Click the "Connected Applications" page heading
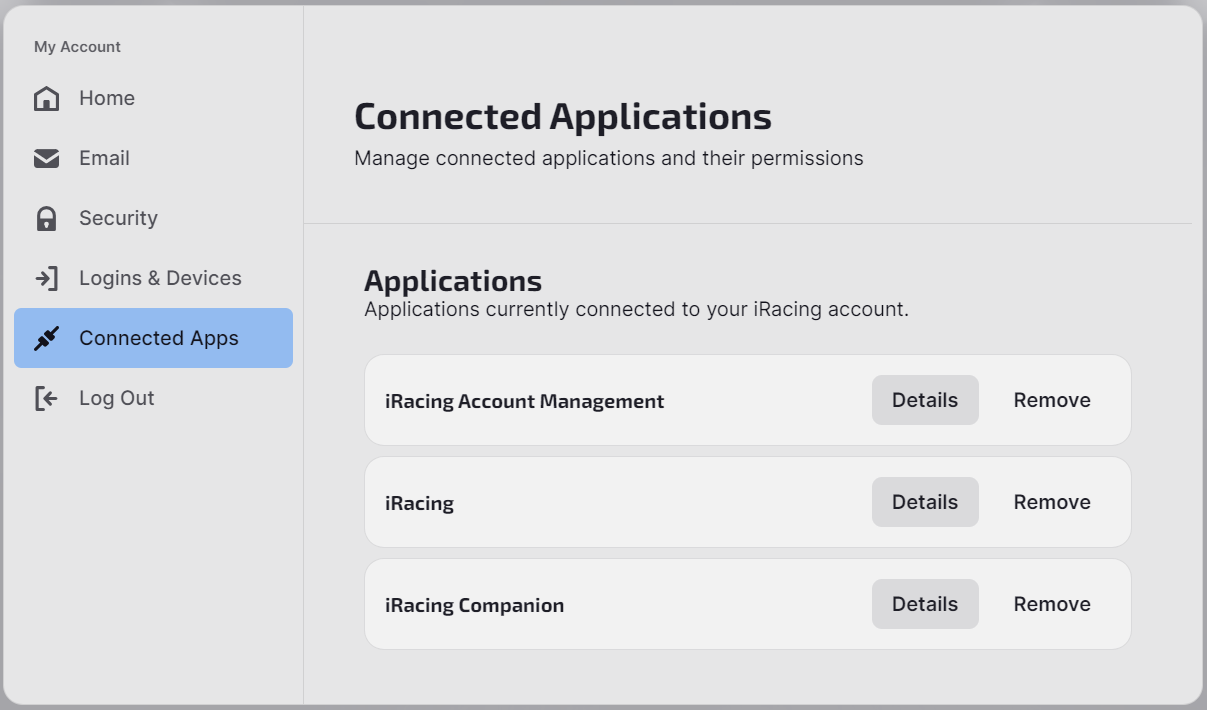1207x710 pixels. pyautogui.click(x=563, y=117)
